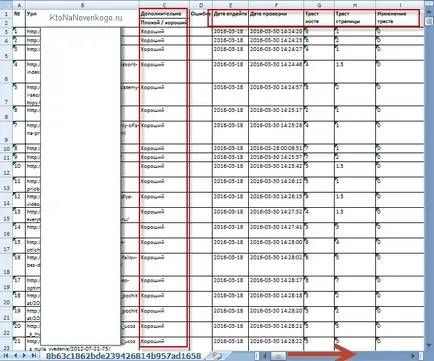
Task: Click the "Урл" header cell
Action: point(82,18)
